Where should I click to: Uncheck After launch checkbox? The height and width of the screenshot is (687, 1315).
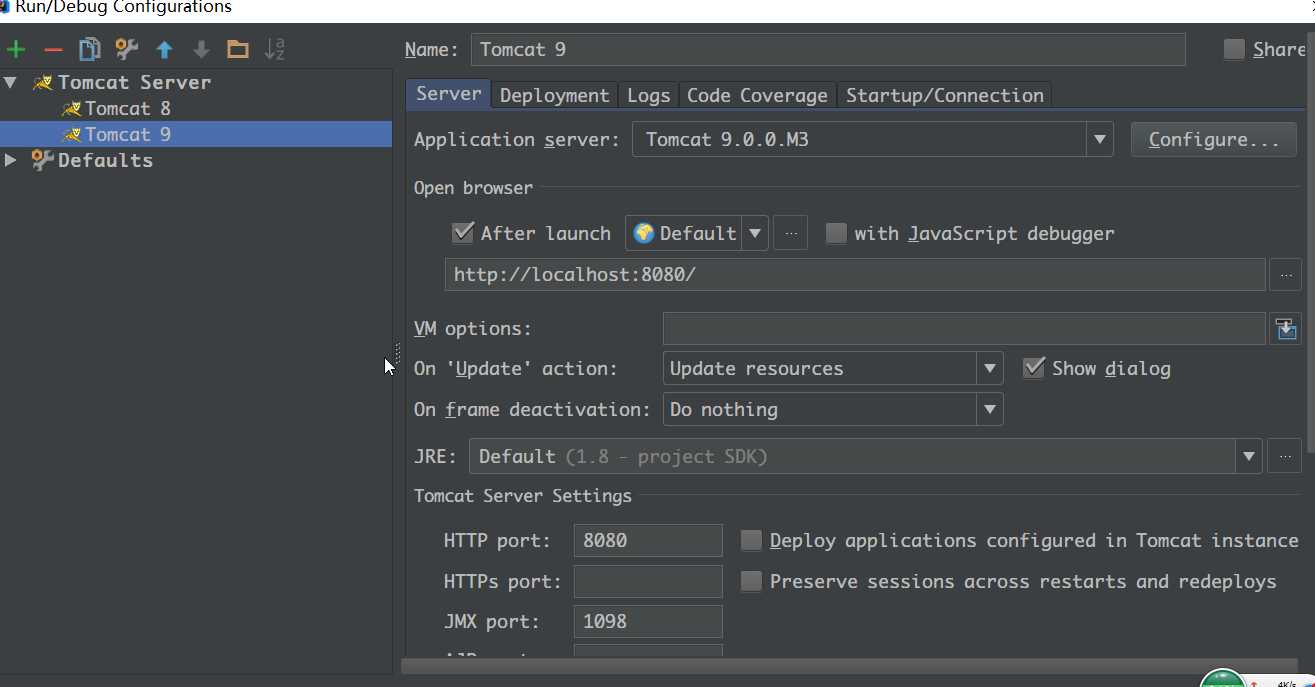(x=463, y=233)
